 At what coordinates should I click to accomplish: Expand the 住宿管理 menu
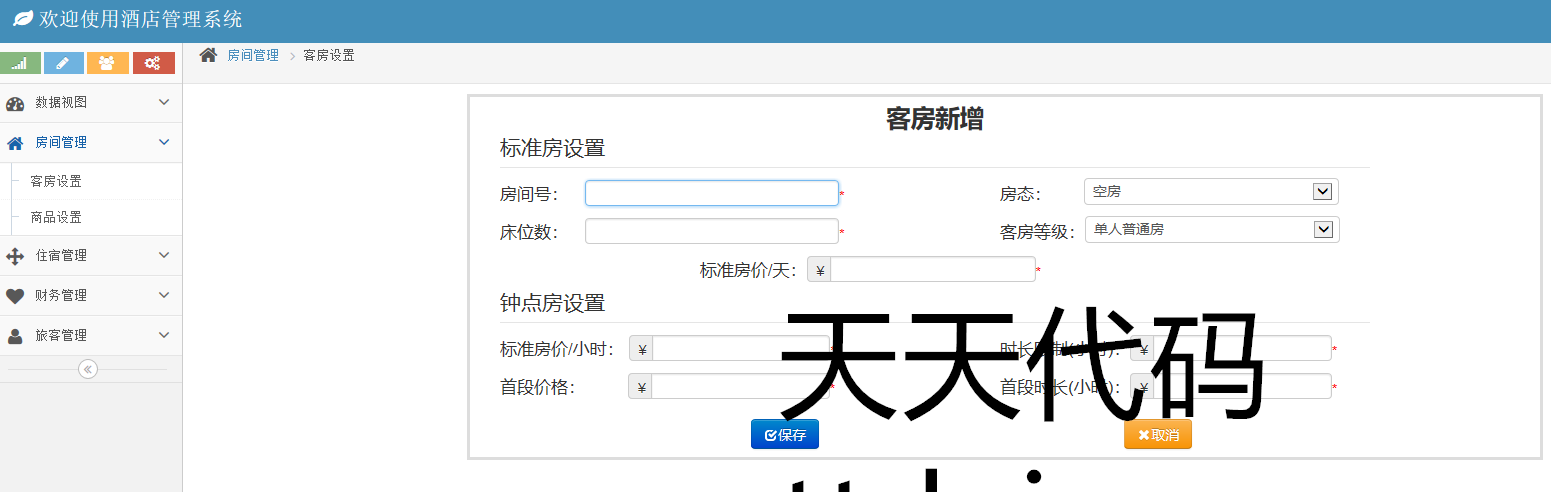[x=90, y=256]
